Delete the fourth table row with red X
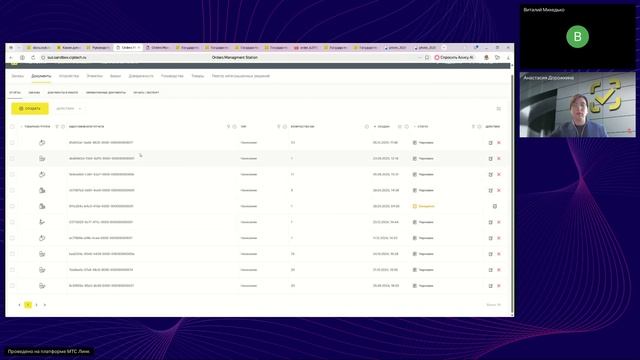640x360 pixels. [x=499, y=190]
